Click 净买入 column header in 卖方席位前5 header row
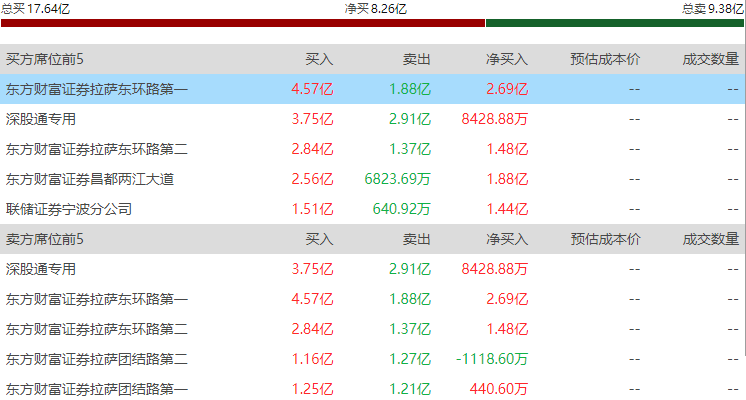The height and width of the screenshot is (400, 746). pos(507,239)
